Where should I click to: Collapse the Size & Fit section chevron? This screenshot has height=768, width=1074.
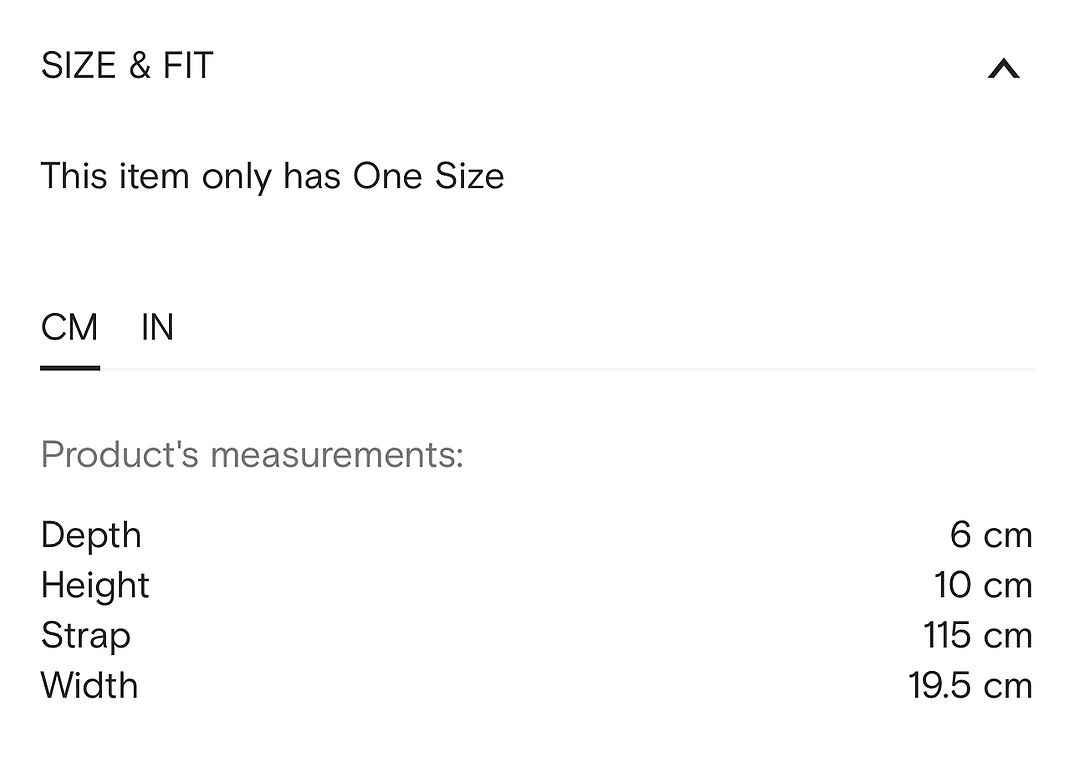point(1003,69)
